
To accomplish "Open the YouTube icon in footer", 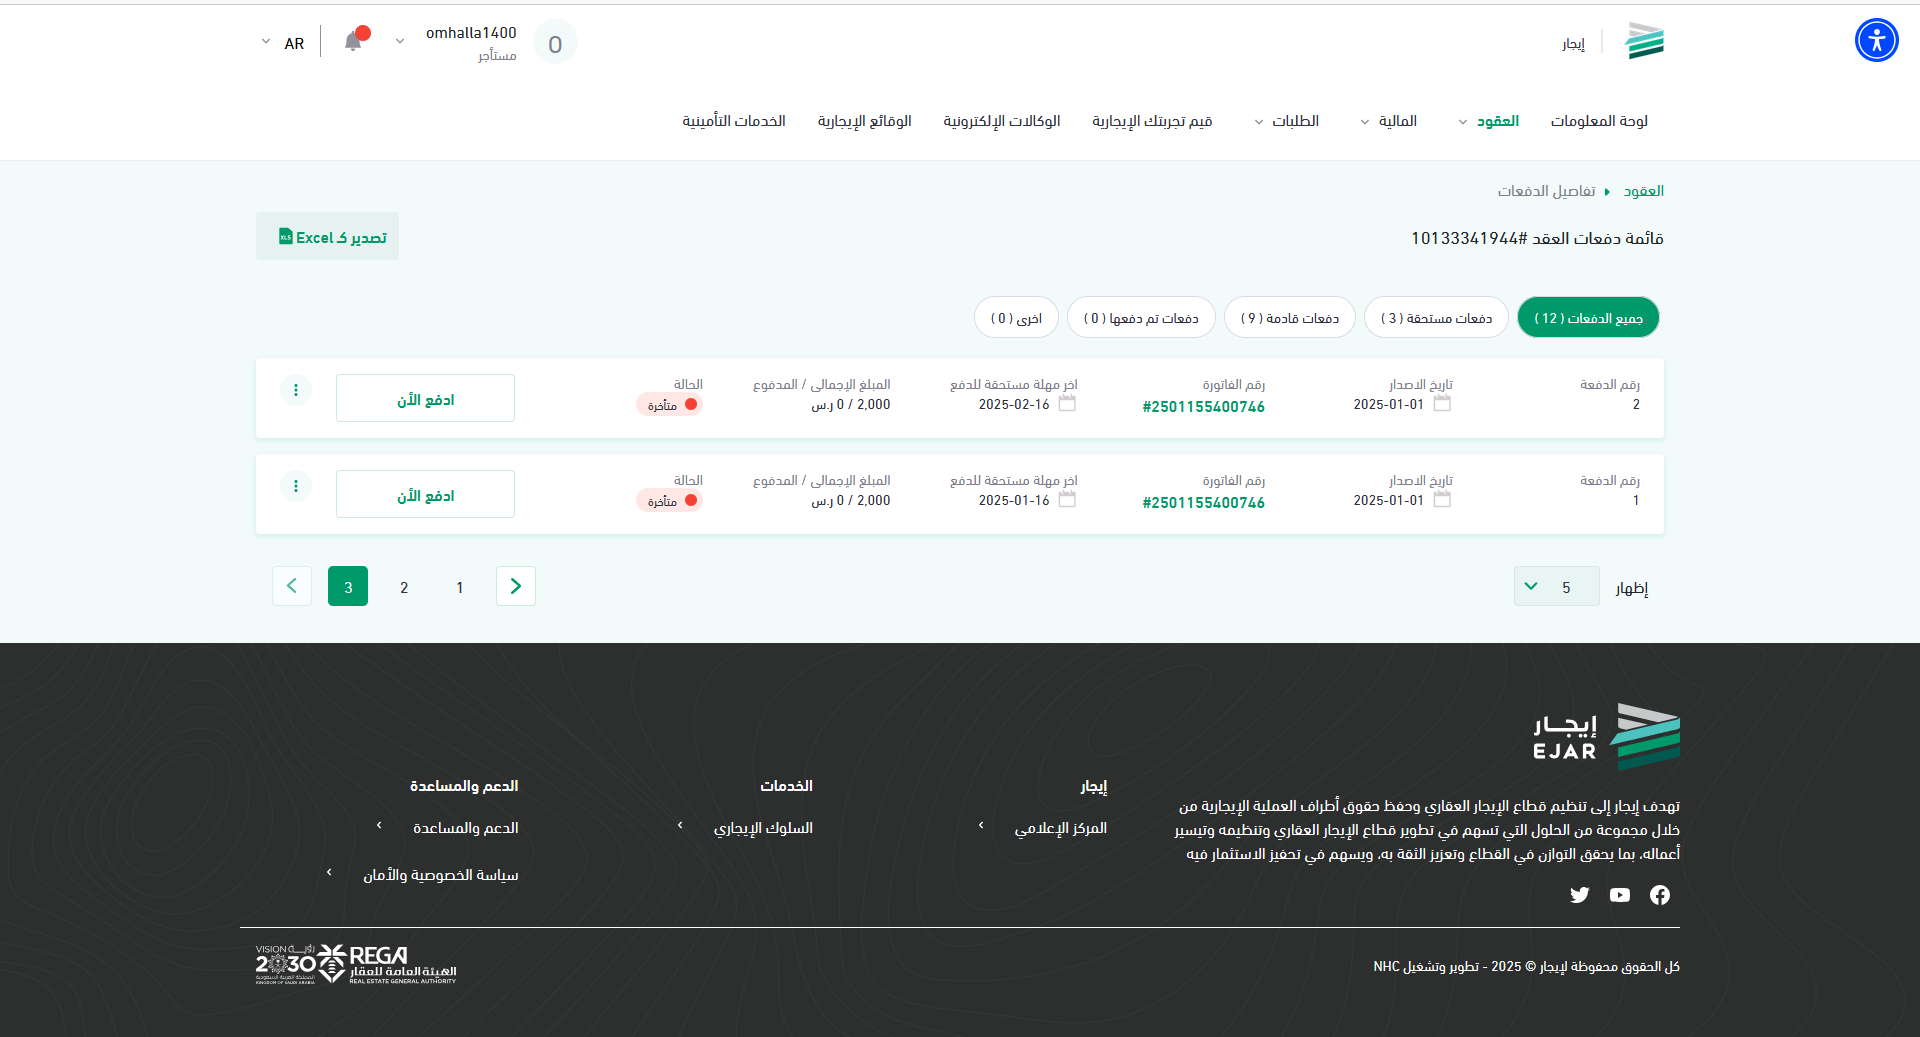I will click(x=1619, y=895).
